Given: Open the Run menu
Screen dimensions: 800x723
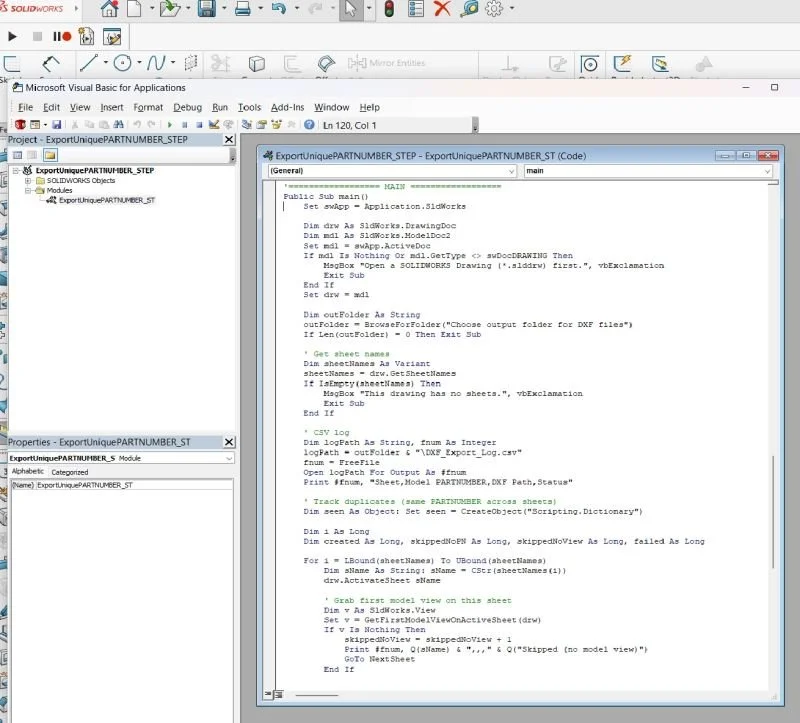Looking at the screenshot, I should (220, 107).
